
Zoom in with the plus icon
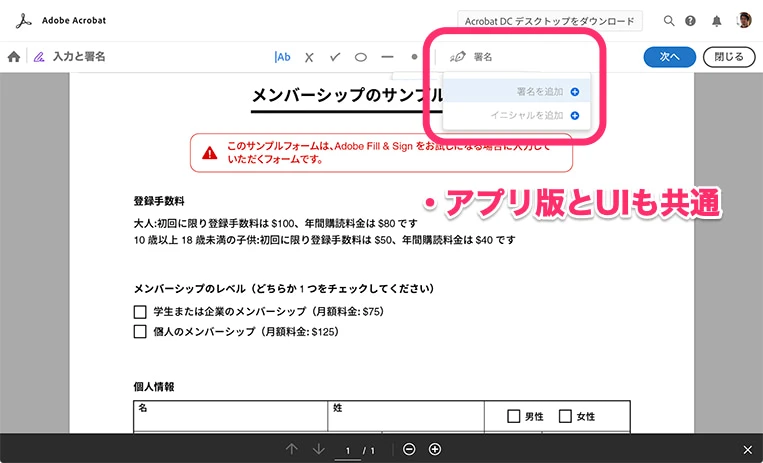click(435, 449)
